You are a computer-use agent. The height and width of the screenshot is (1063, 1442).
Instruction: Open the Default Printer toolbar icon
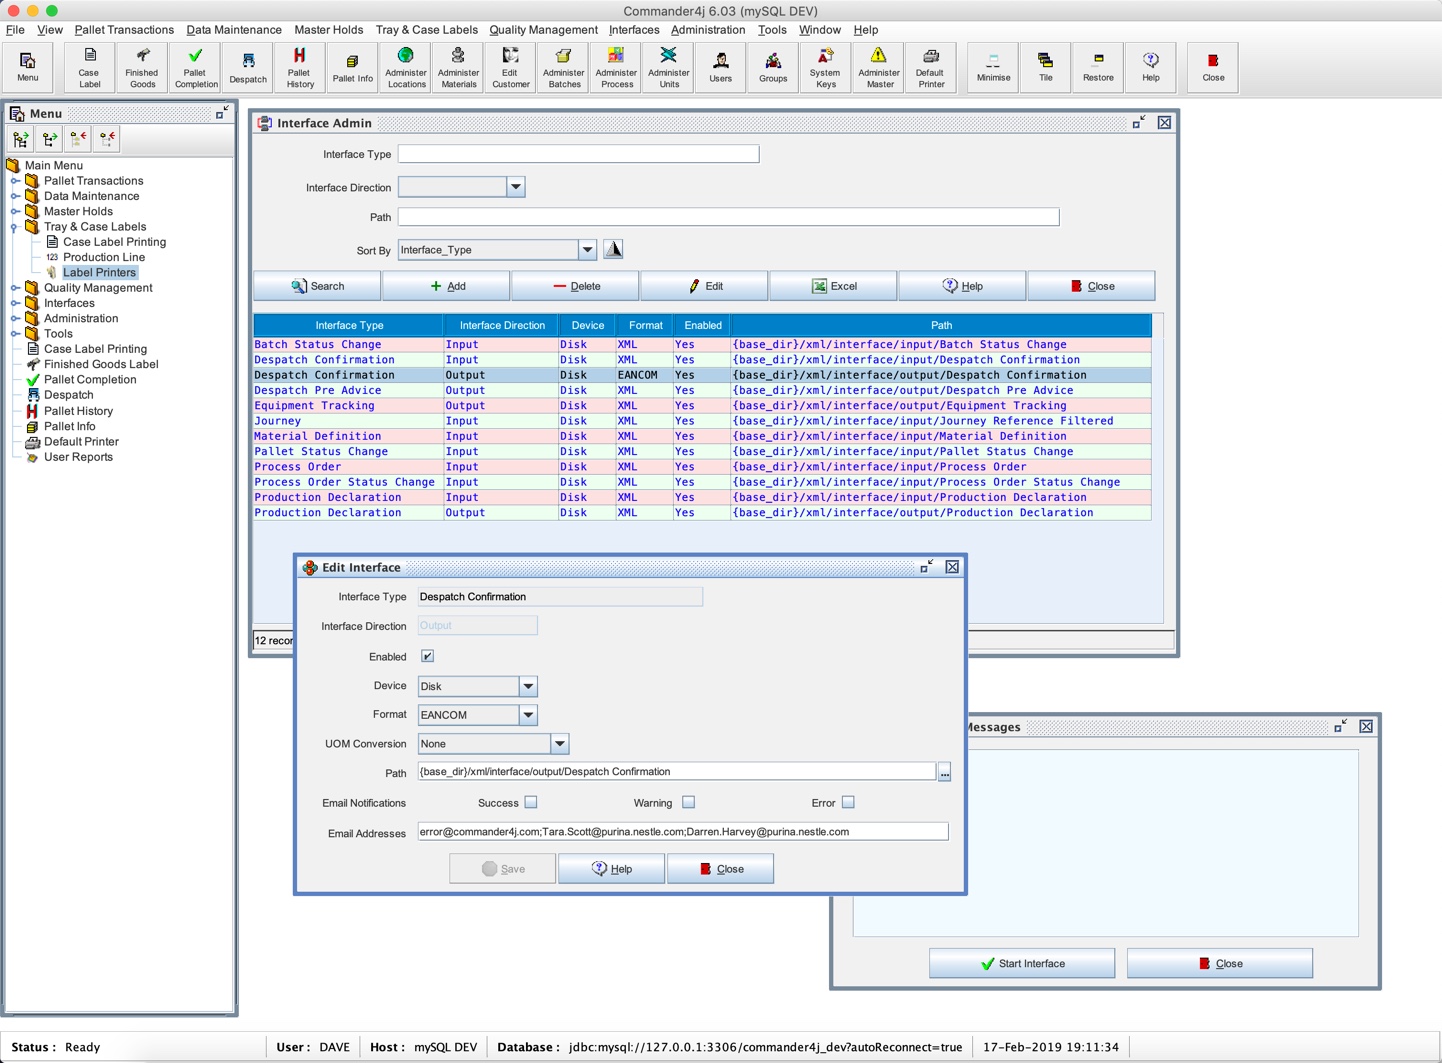click(x=930, y=67)
